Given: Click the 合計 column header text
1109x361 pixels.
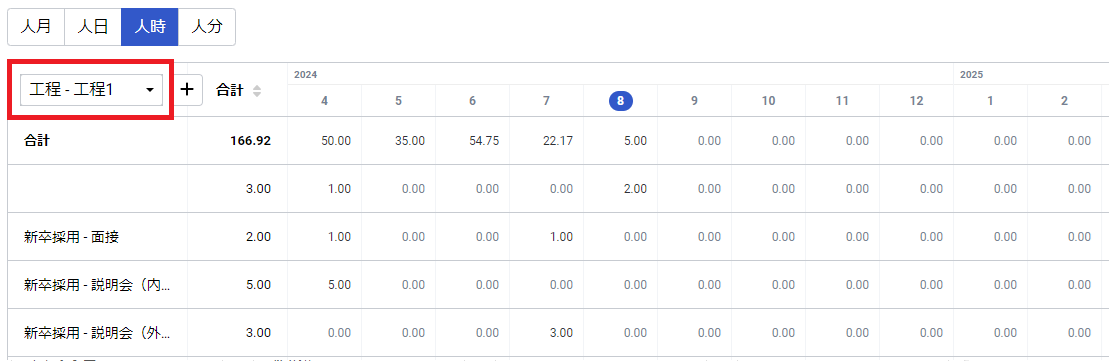Looking at the screenshot, I should [230, 90].
